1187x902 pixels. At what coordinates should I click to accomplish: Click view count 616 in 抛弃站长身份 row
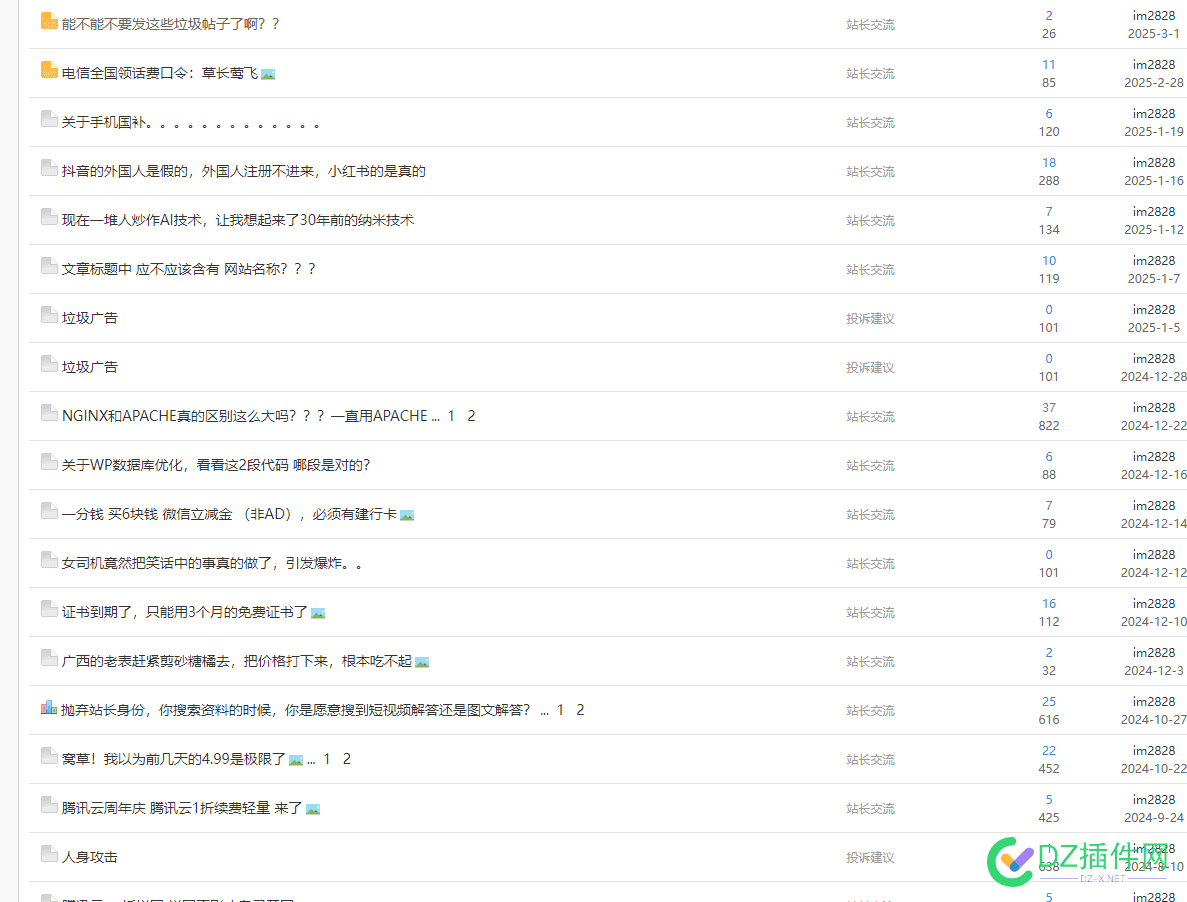[x=1048, y=720]
